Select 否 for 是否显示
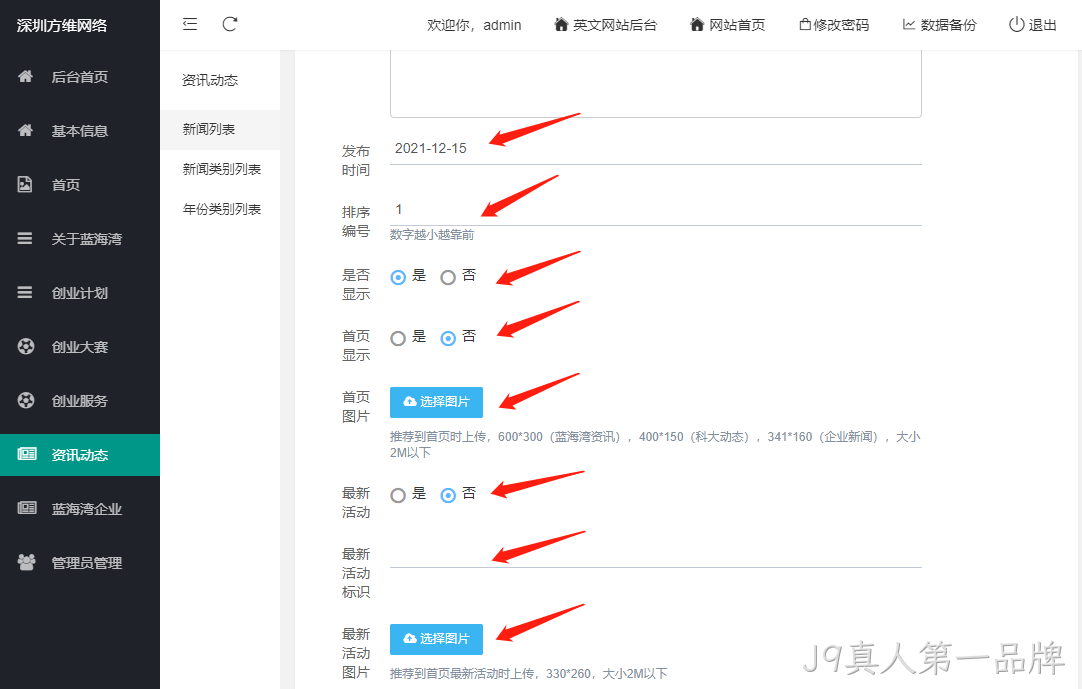Screen dimensions: 1082x689 point(448,278)
